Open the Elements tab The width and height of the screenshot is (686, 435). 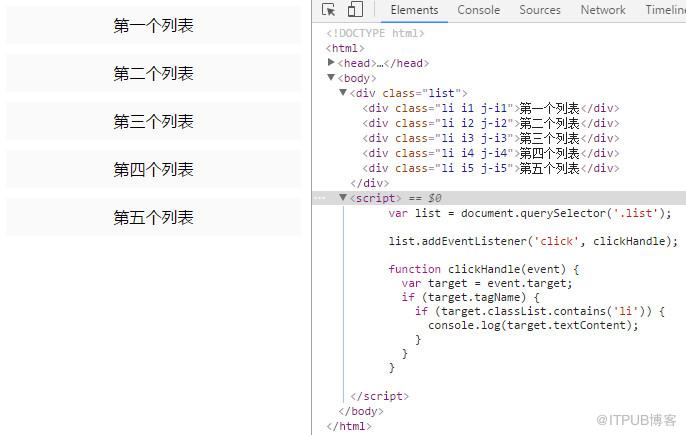414,10
